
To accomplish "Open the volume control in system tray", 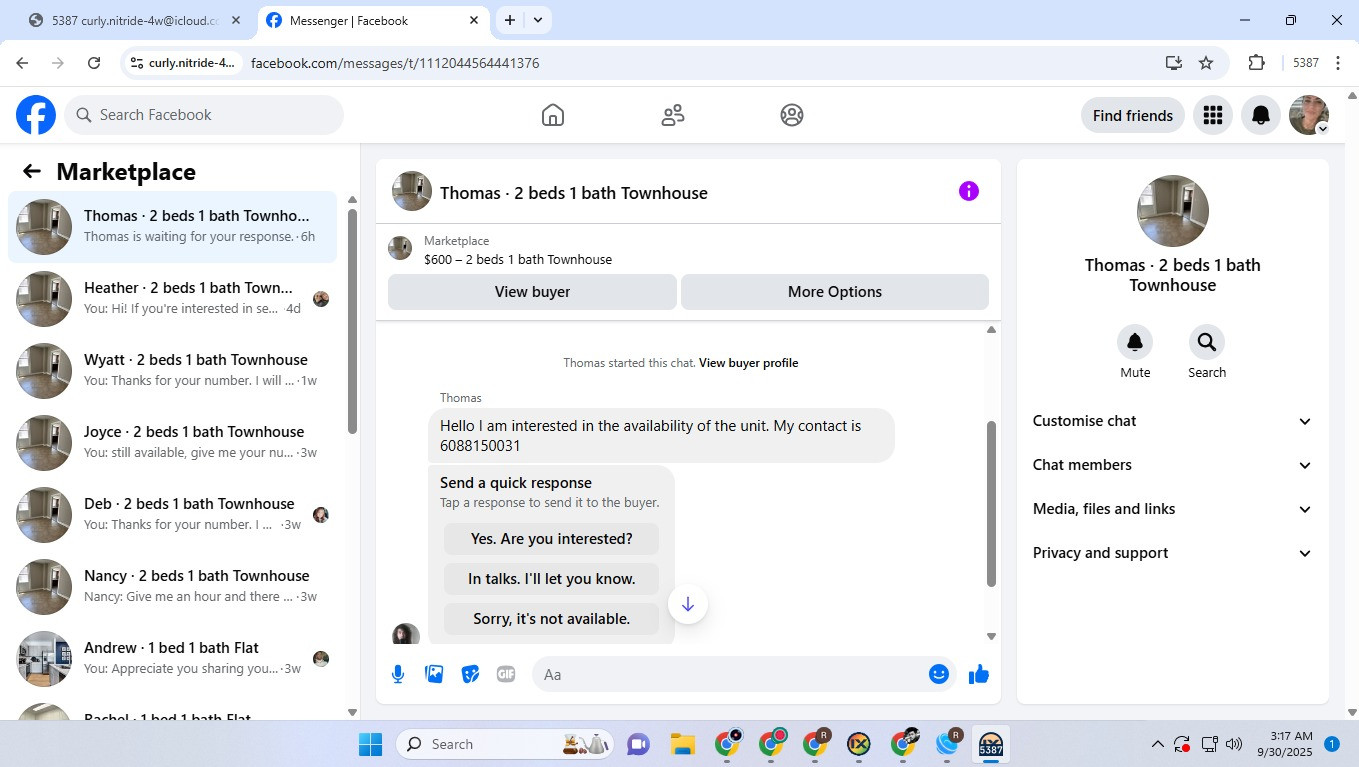I will coord(1234,744).
